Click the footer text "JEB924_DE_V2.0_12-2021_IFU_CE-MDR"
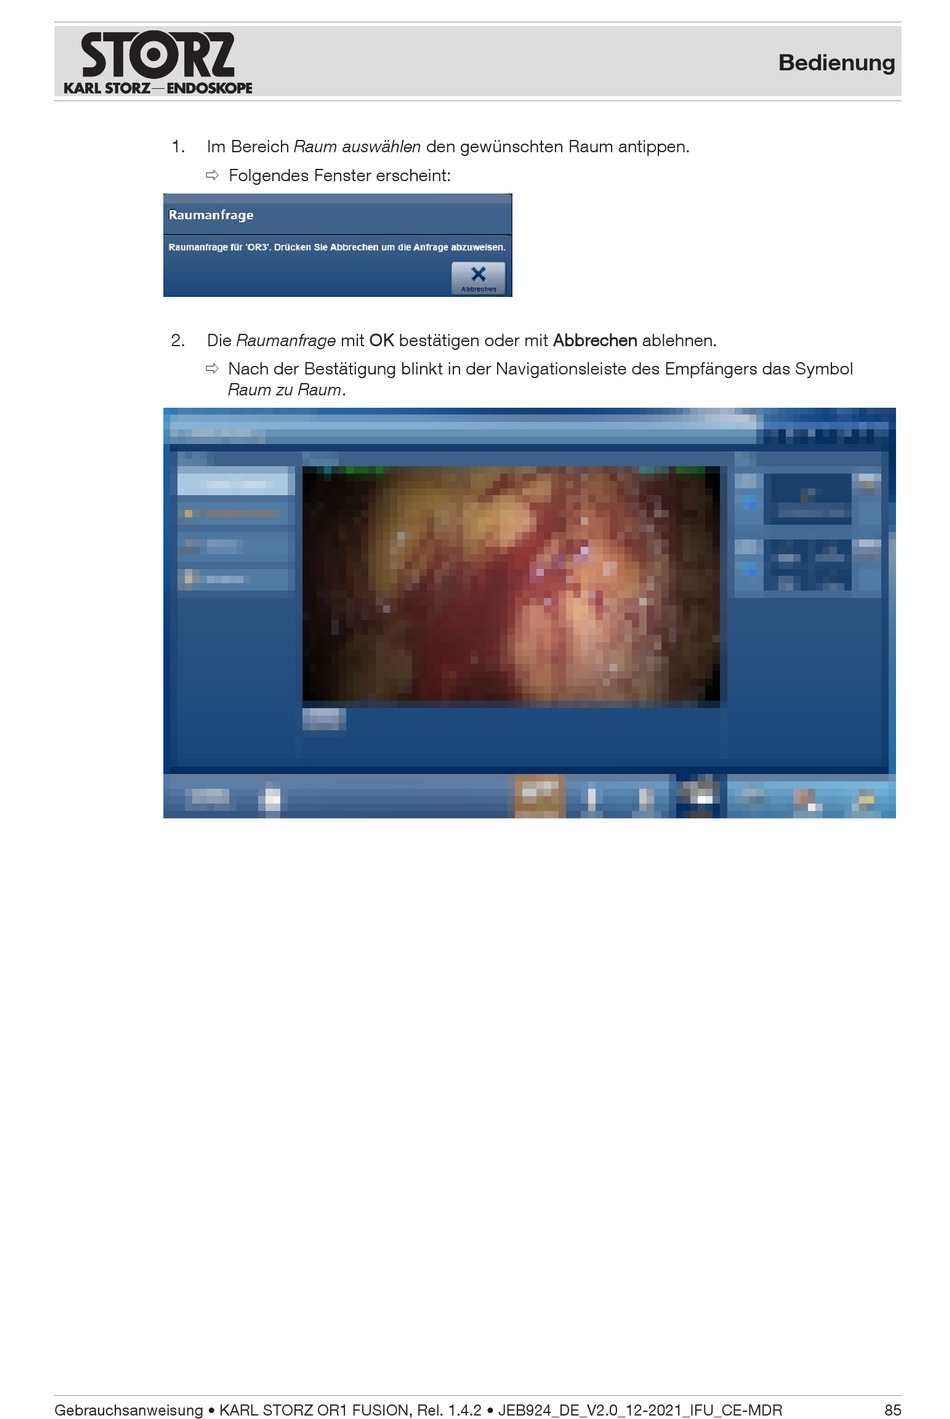Viewport: 950px width, 1419px height. point(640,1410)
